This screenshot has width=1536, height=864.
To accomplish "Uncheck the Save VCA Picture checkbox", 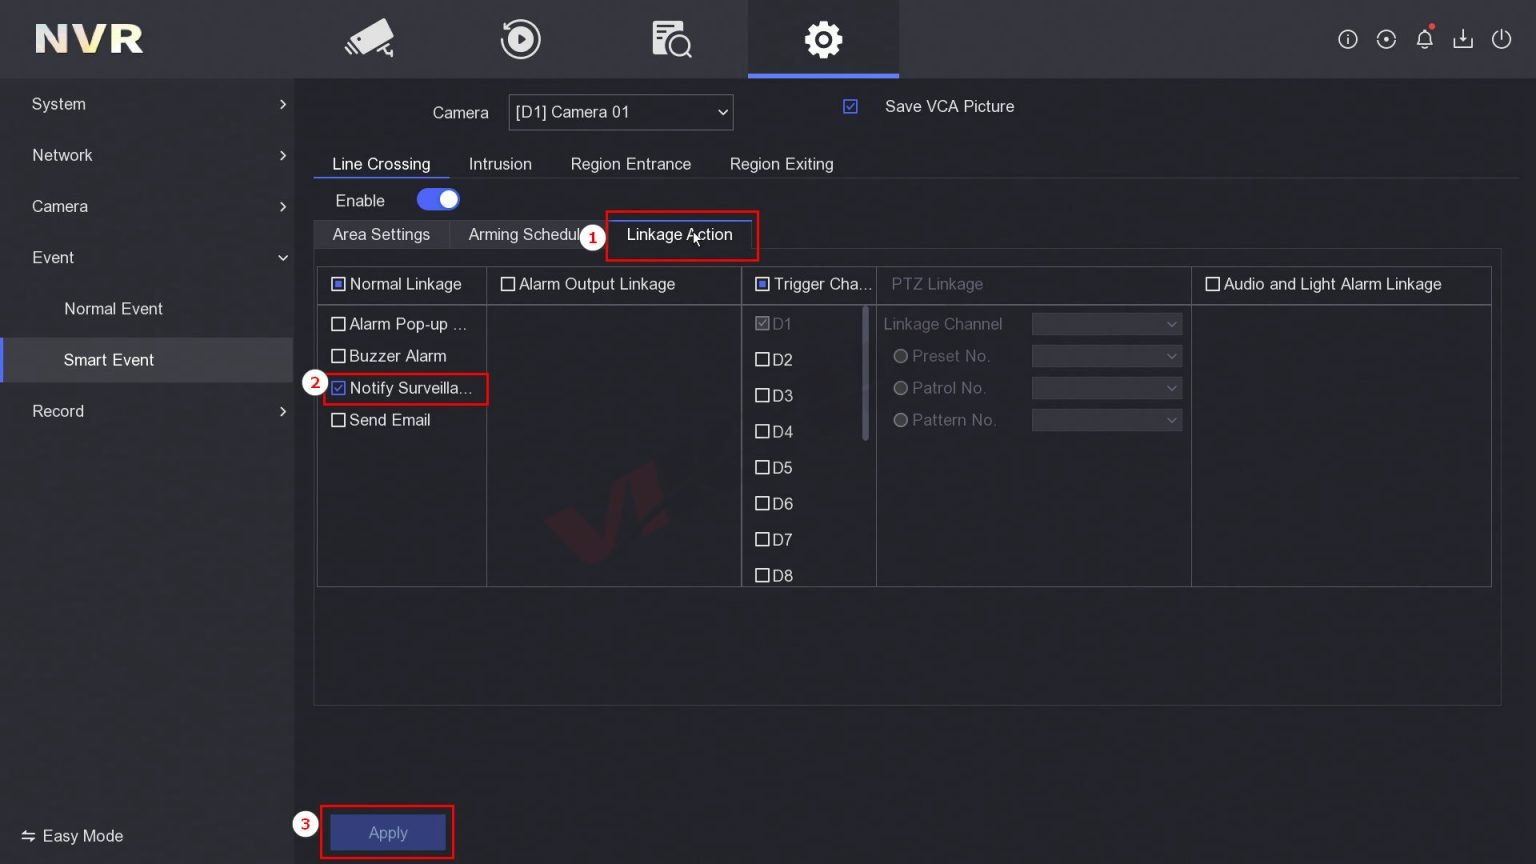I will [849, 106].
